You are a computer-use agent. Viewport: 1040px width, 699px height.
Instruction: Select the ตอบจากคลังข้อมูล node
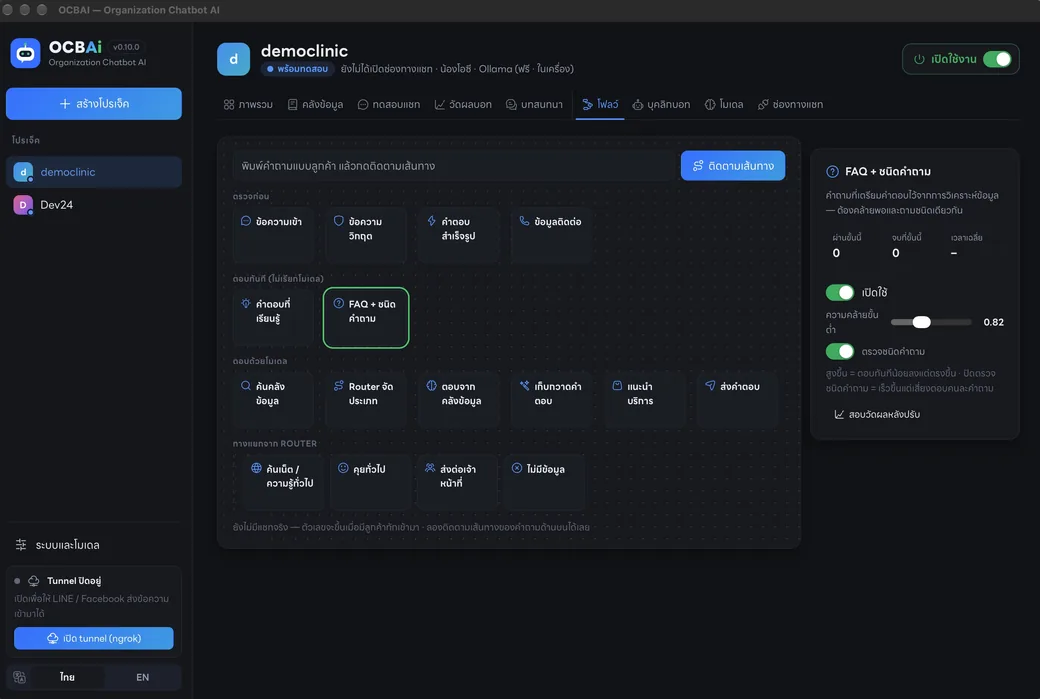pos(458,399)
